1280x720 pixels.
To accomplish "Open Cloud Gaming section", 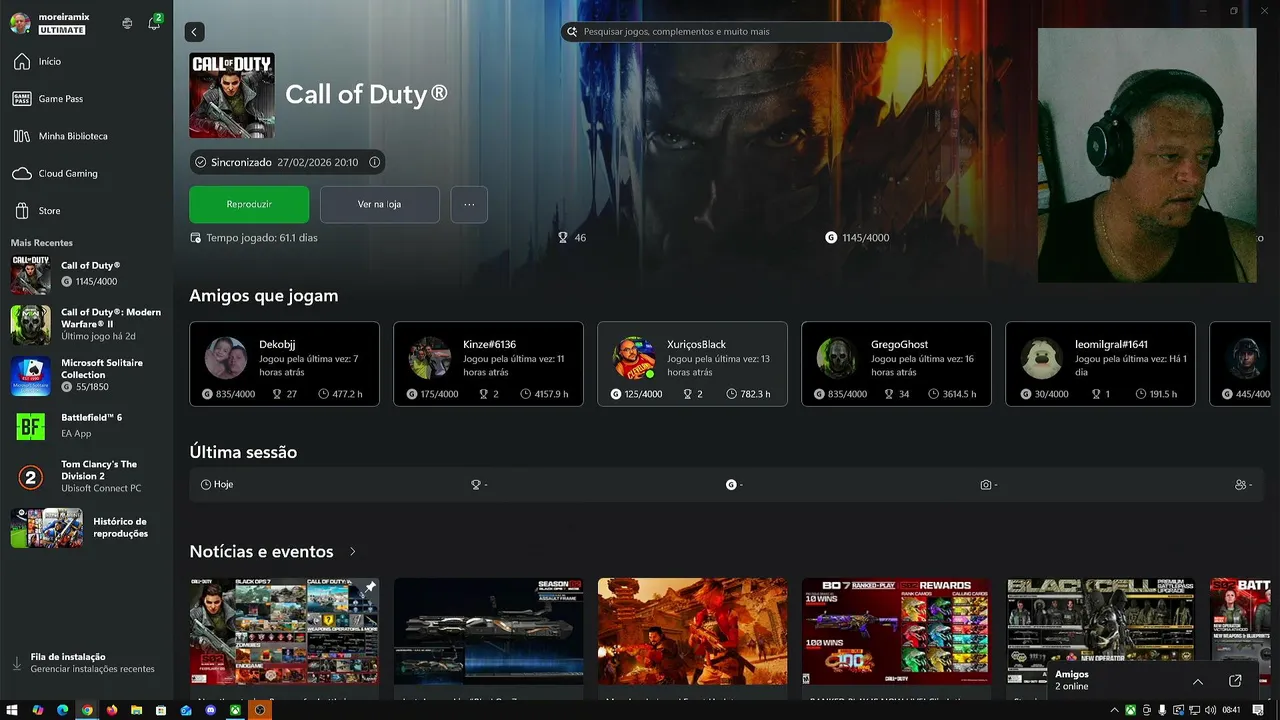I will click(86, 174).
